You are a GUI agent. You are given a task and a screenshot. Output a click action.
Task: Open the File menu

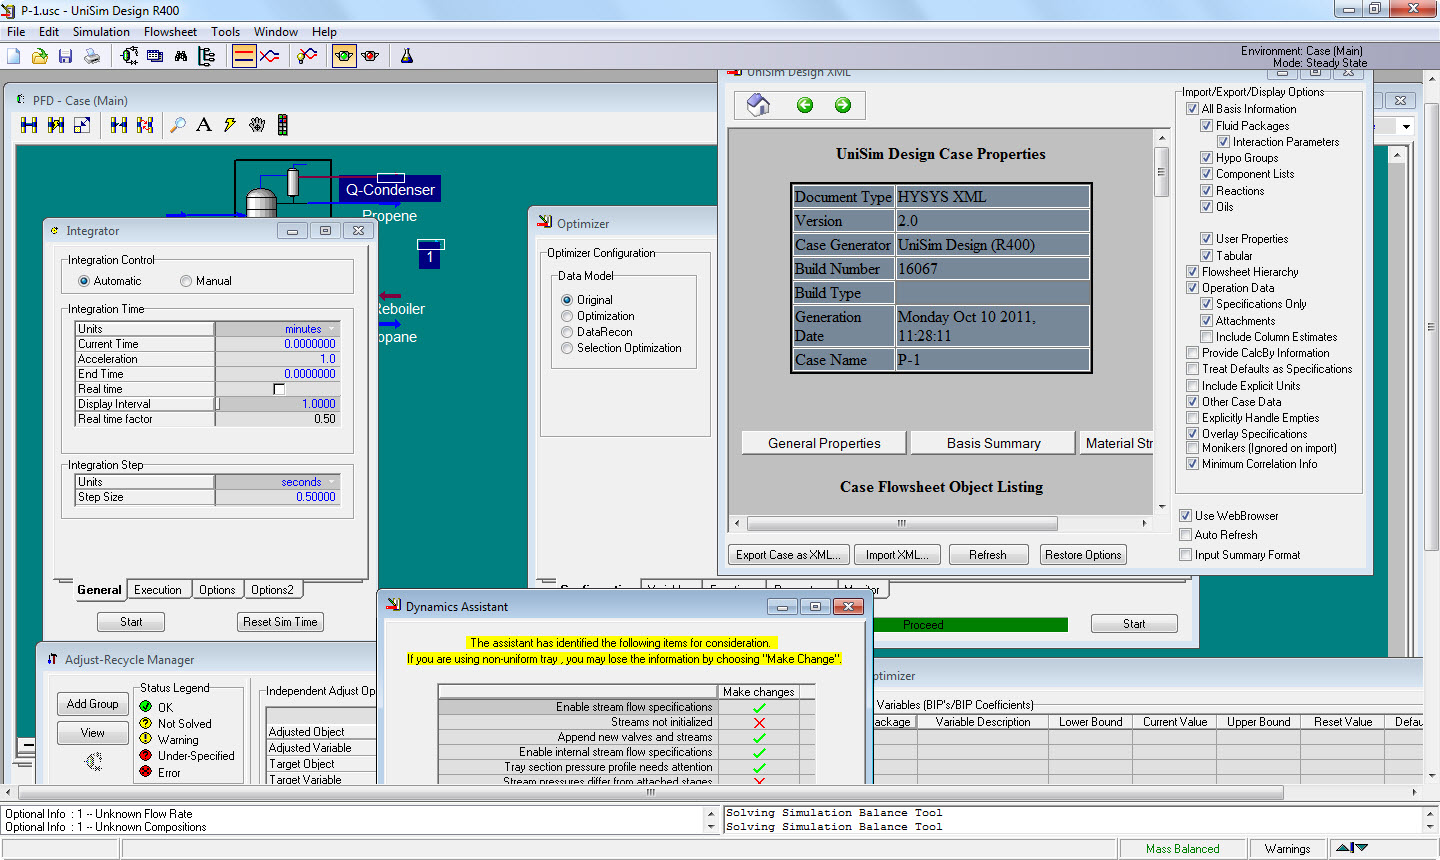[16, 32]
